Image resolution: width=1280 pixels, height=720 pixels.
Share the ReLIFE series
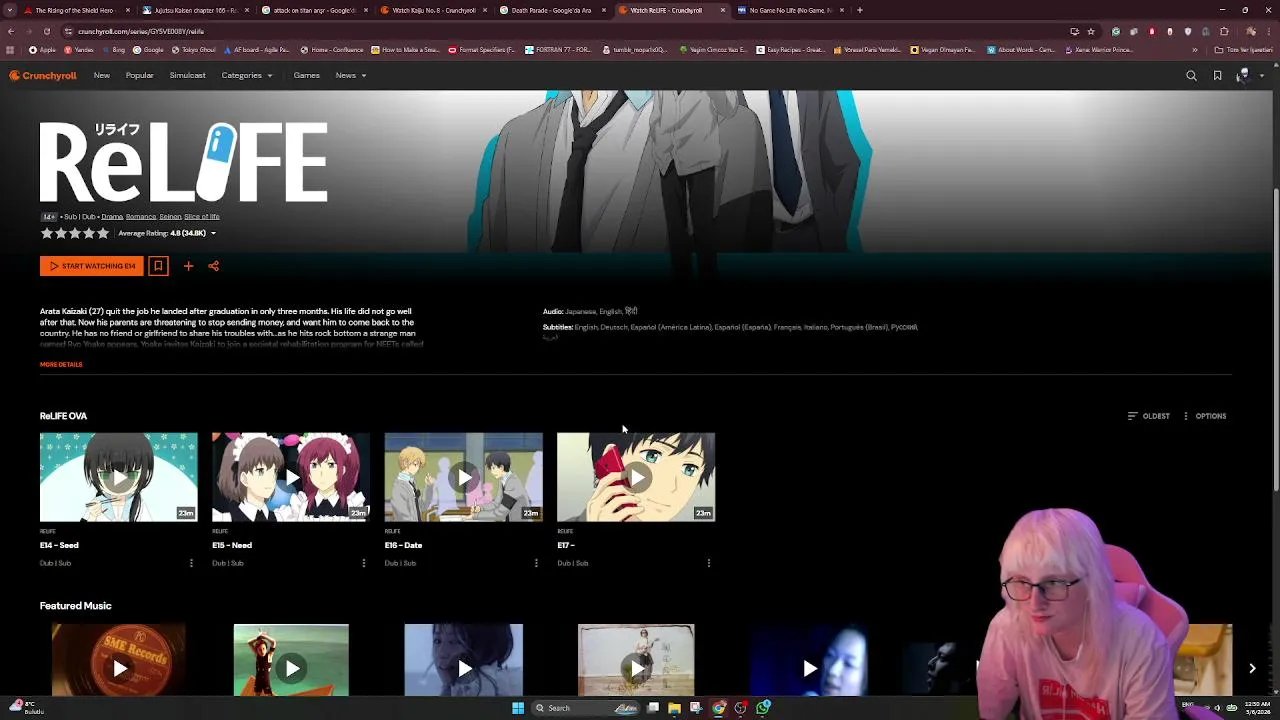[x=213, y=266]
